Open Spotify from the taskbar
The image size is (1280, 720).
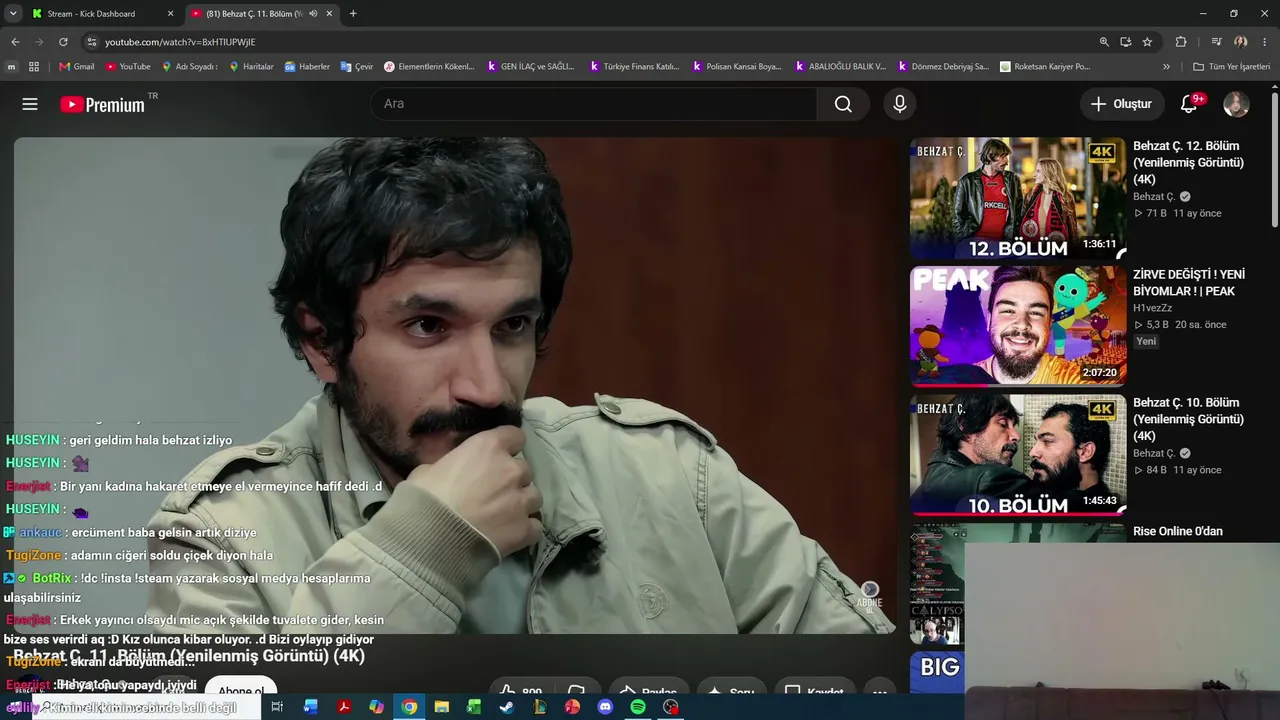[638, 707]
